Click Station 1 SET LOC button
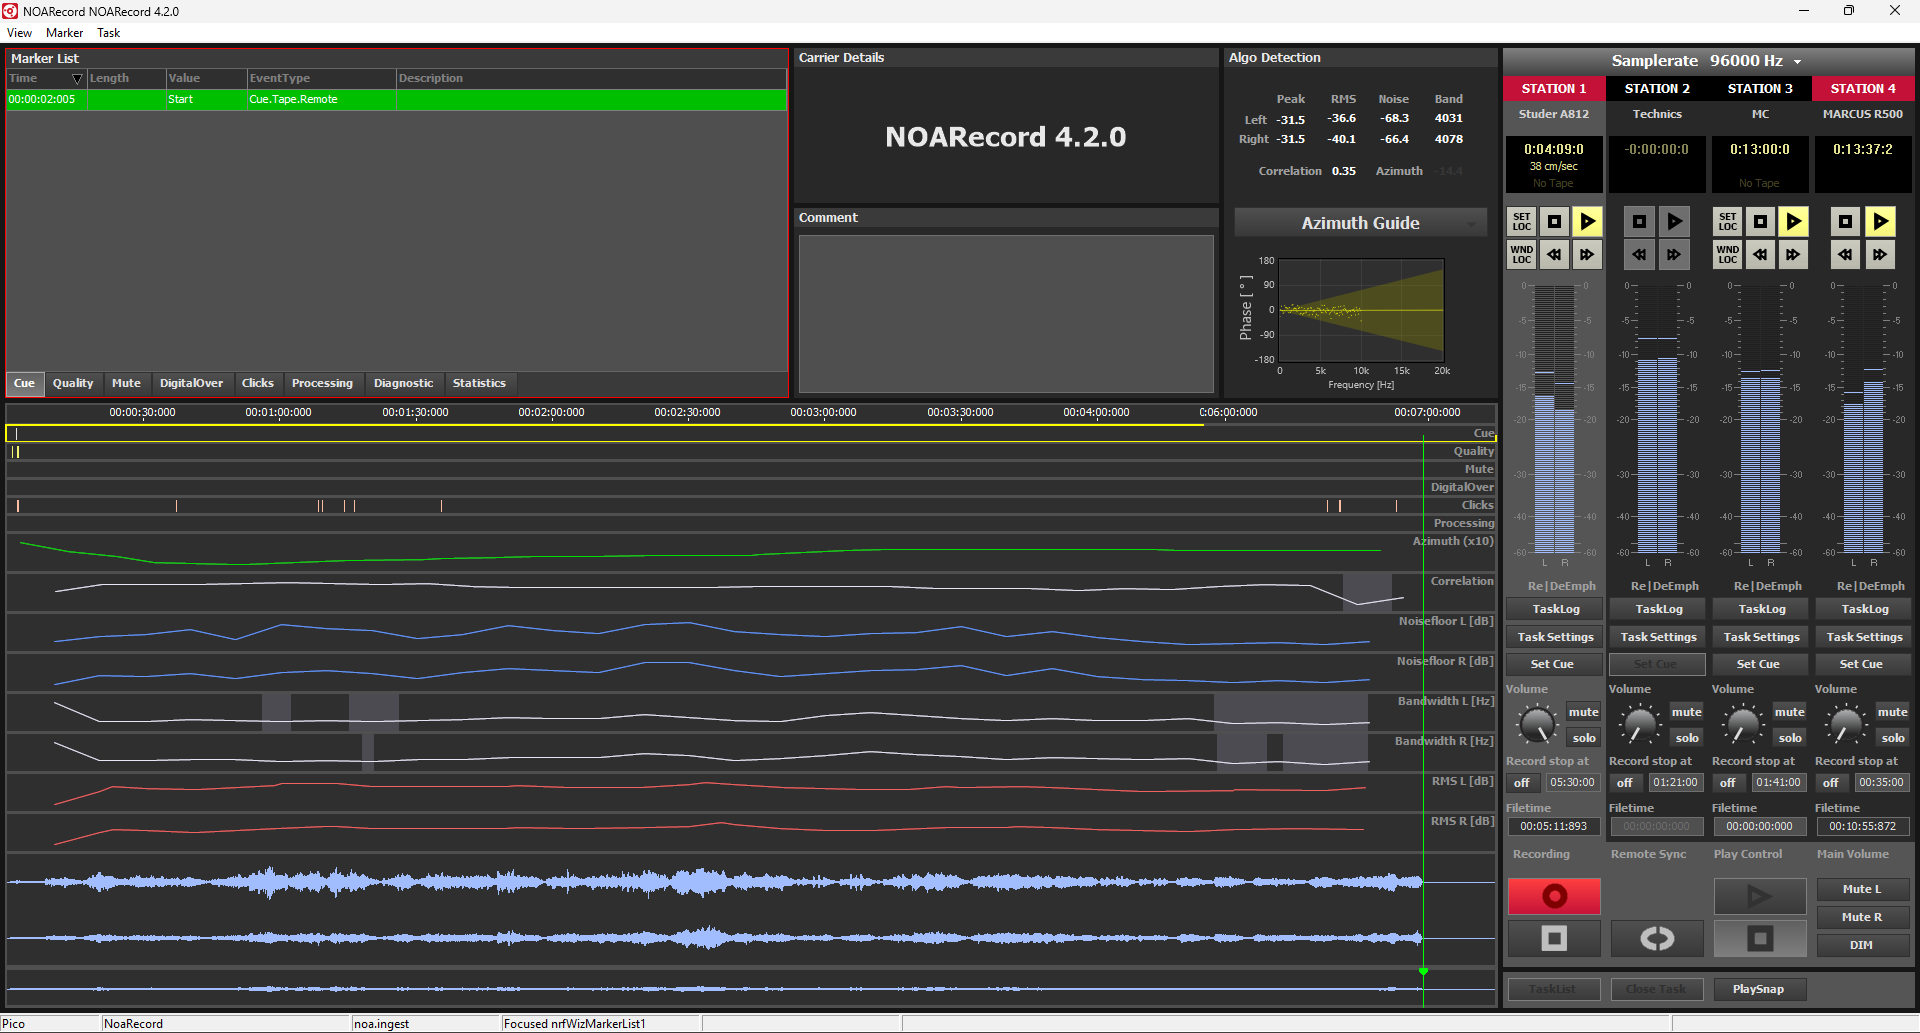Screen dimensions: 1920x1033 click(x=1521, y=222)
